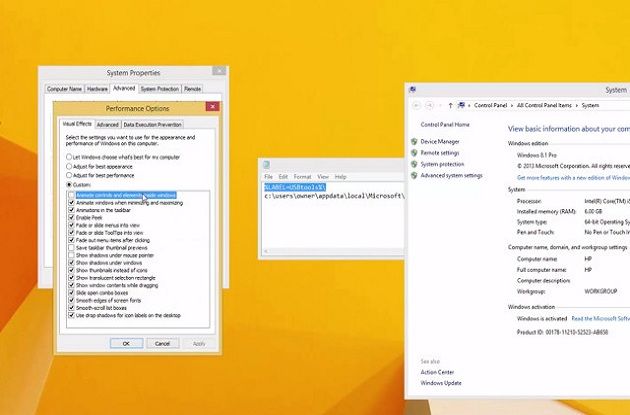630x415 pixels.
Task: Open Advanced tab in Performance Options
Action: [x=108, y=125]
